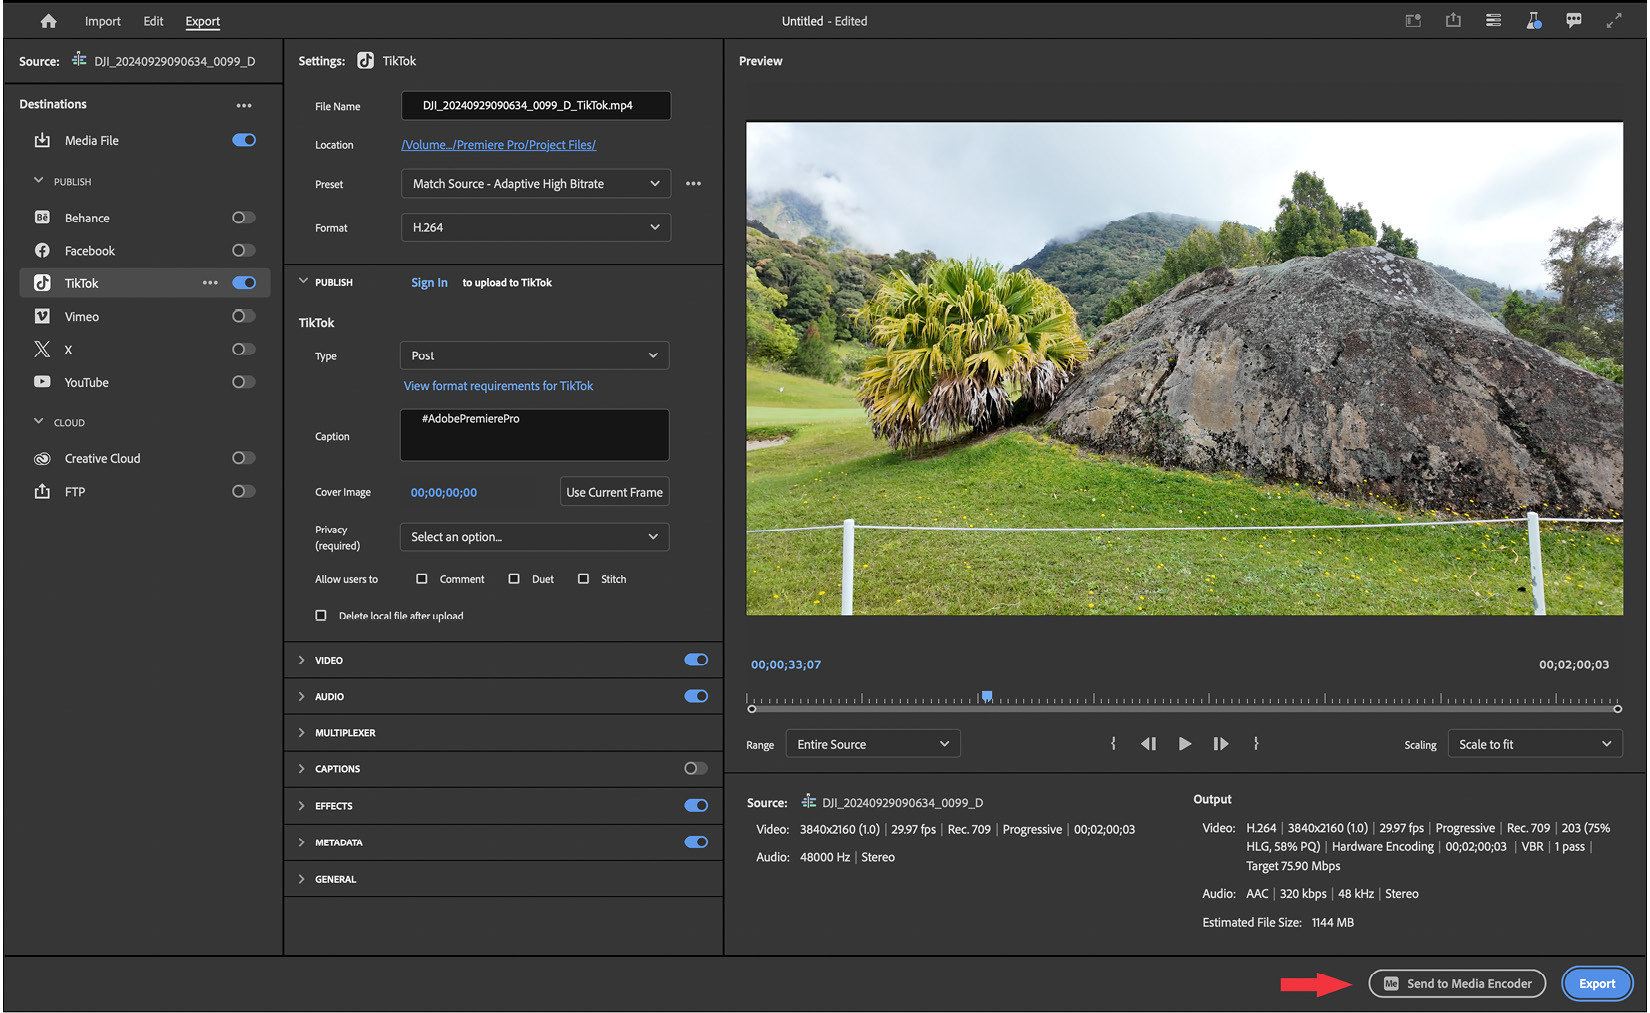Viewport: 1650px width, 1013px height.
Task: Click the playhead on preview timeline
Action: tap(986, 696)
